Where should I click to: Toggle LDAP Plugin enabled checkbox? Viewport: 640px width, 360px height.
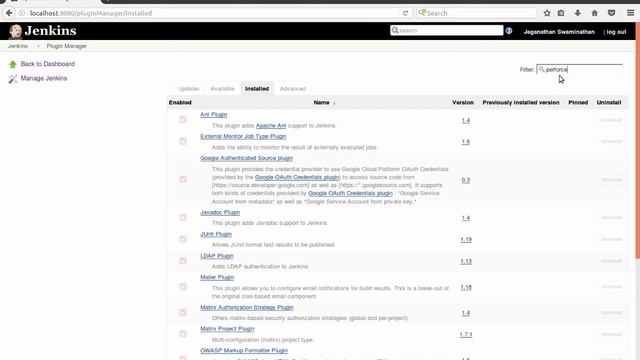point(183,260)
